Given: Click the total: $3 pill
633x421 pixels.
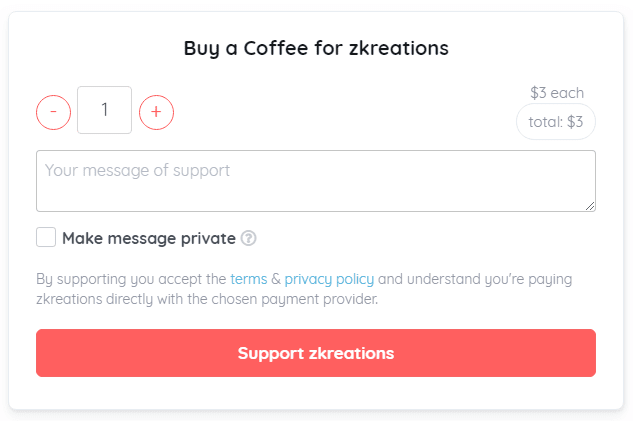Looking at the screenshot, I should point(556,121).
